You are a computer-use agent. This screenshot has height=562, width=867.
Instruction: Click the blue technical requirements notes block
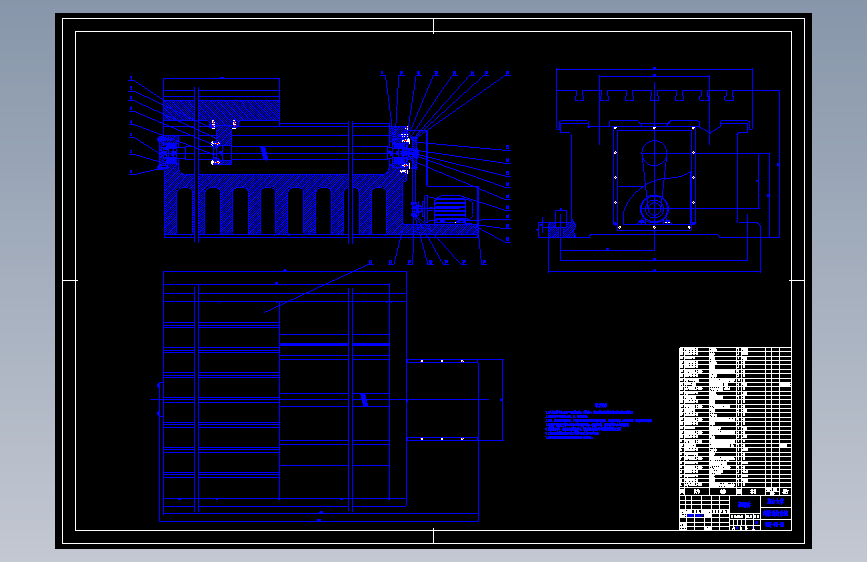click(598, 422)
